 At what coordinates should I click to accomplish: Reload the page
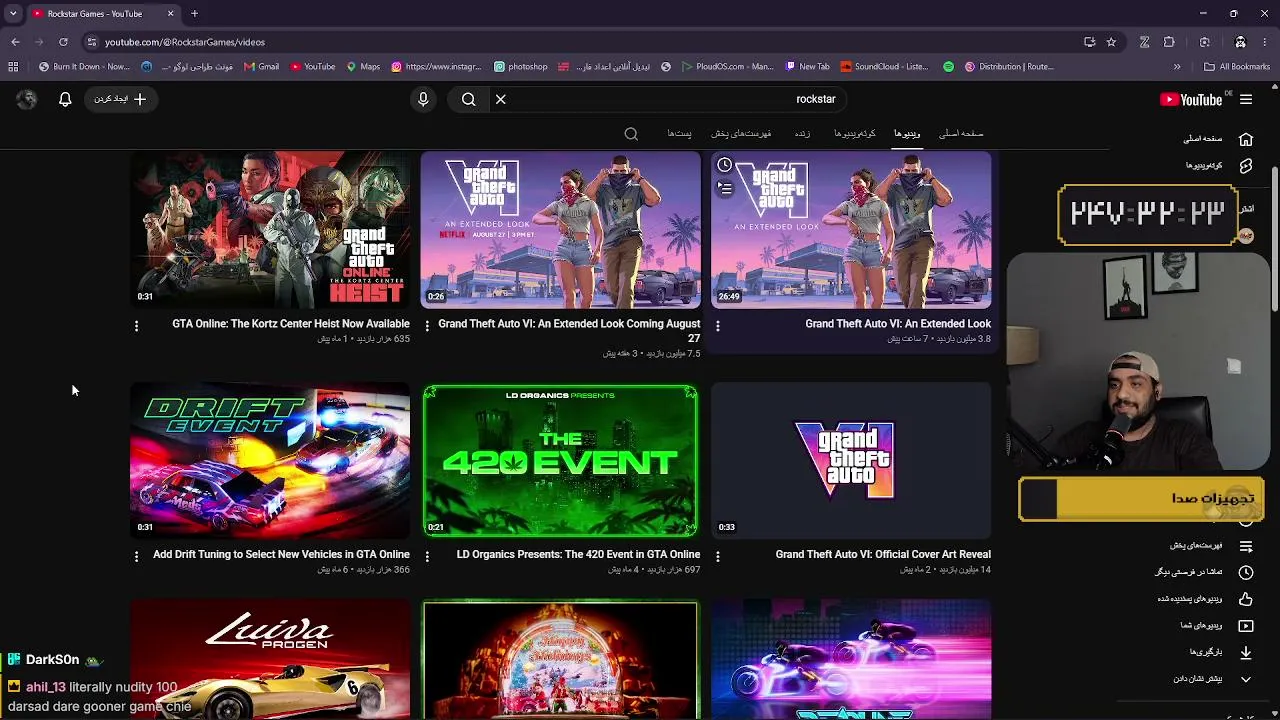pos(63,42)
